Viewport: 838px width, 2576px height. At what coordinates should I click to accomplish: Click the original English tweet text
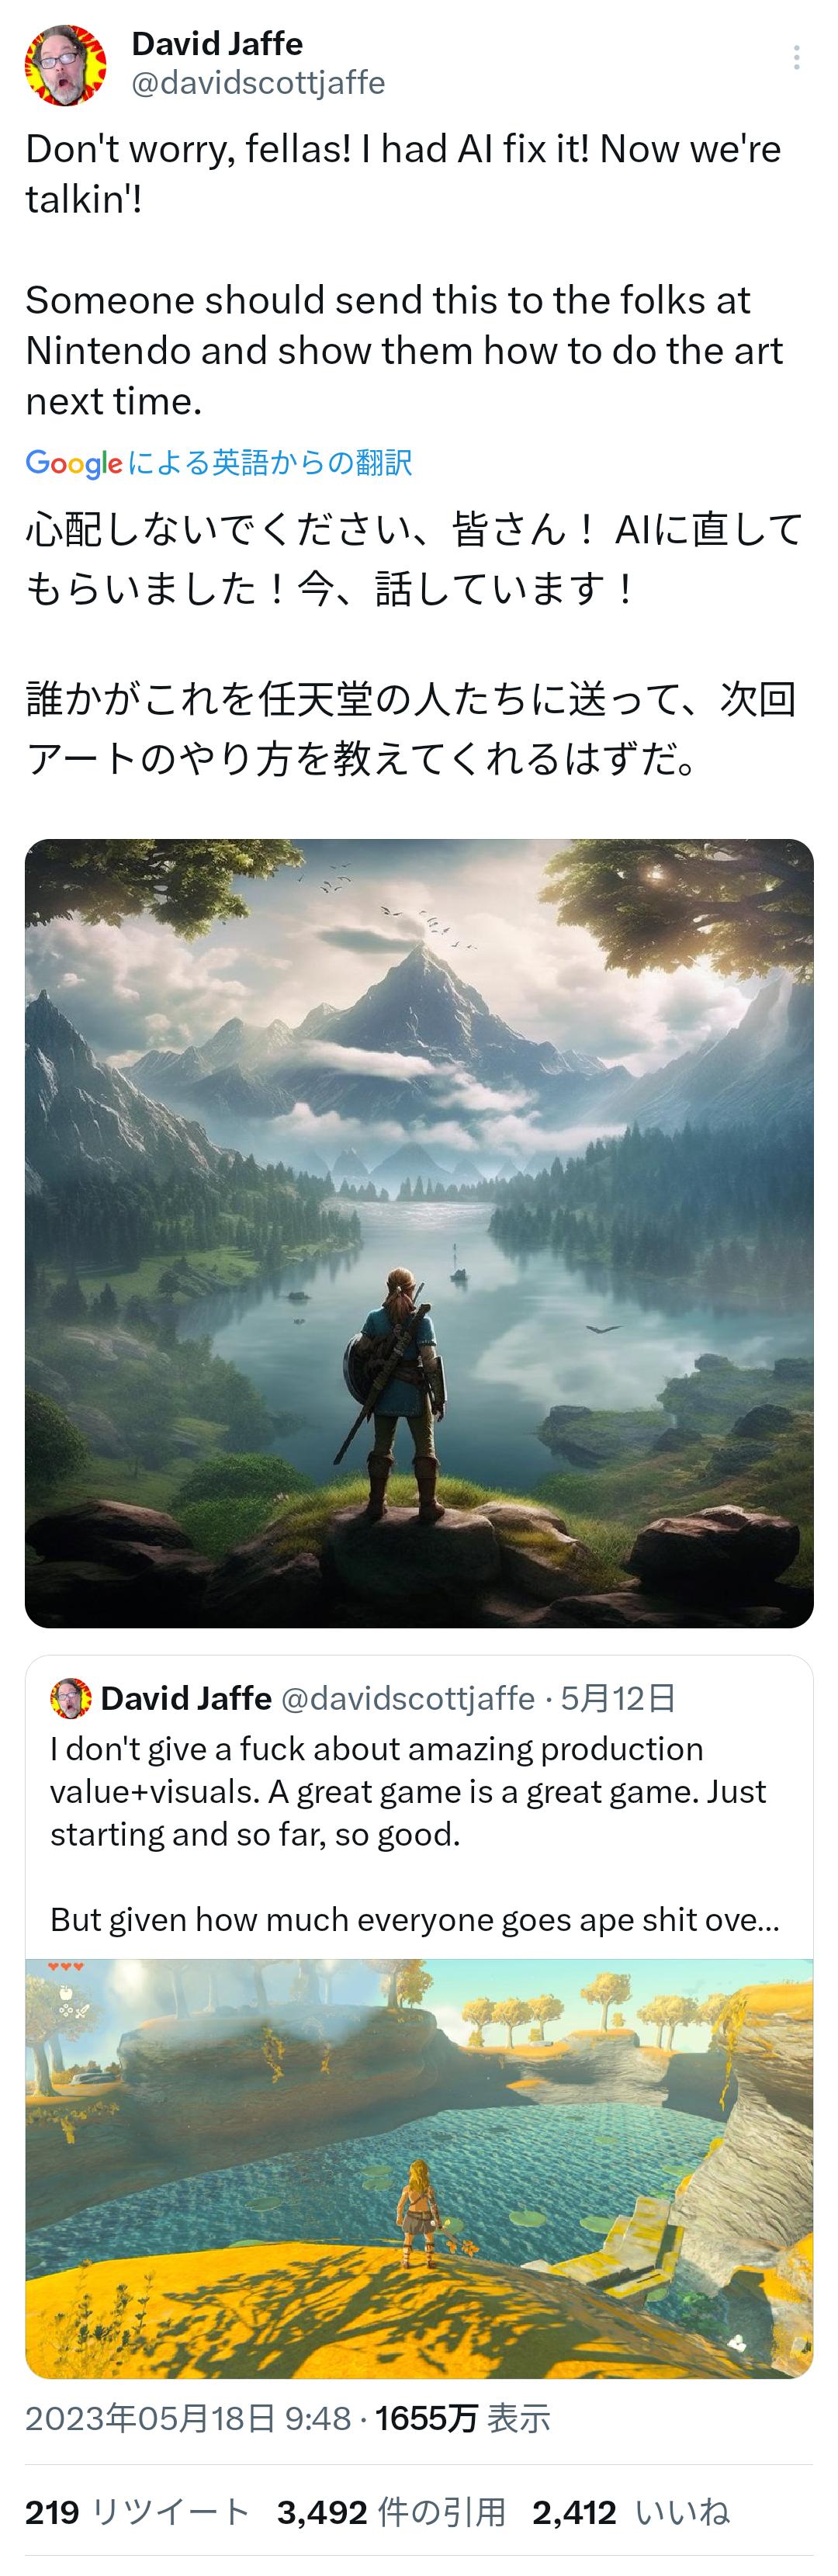(405, 275)
